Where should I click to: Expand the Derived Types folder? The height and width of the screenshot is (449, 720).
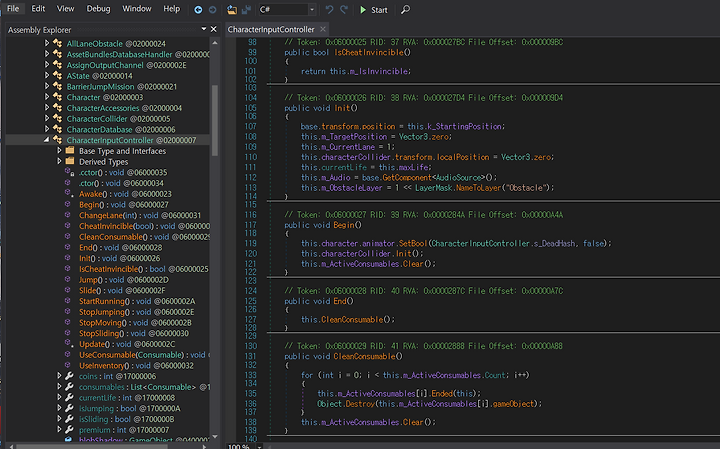(59, 161)
